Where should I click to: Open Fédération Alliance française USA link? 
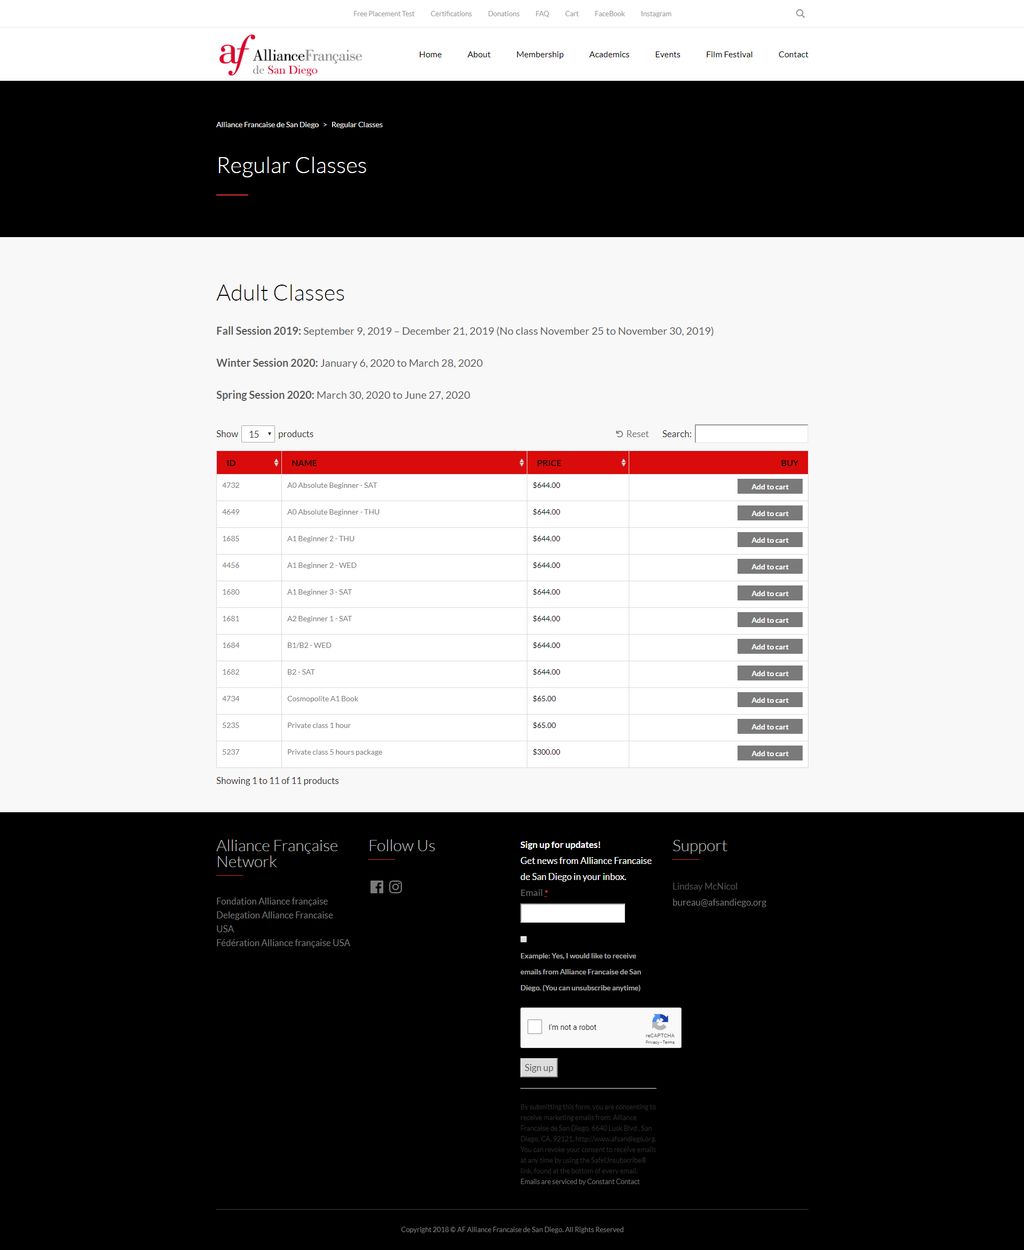[283, 943]
